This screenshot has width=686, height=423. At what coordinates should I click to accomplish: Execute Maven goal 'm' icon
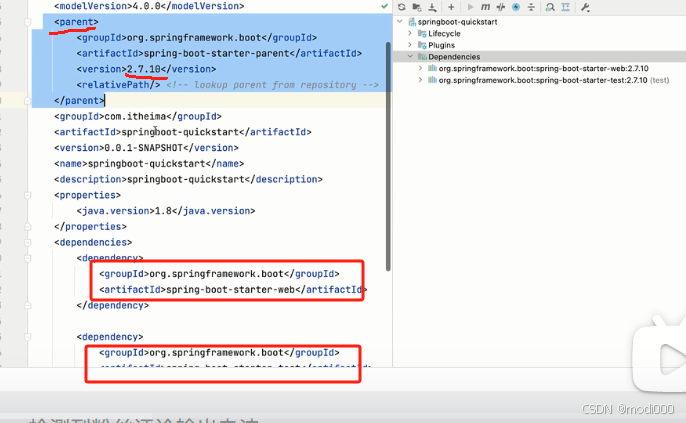[x=485, y=7]
